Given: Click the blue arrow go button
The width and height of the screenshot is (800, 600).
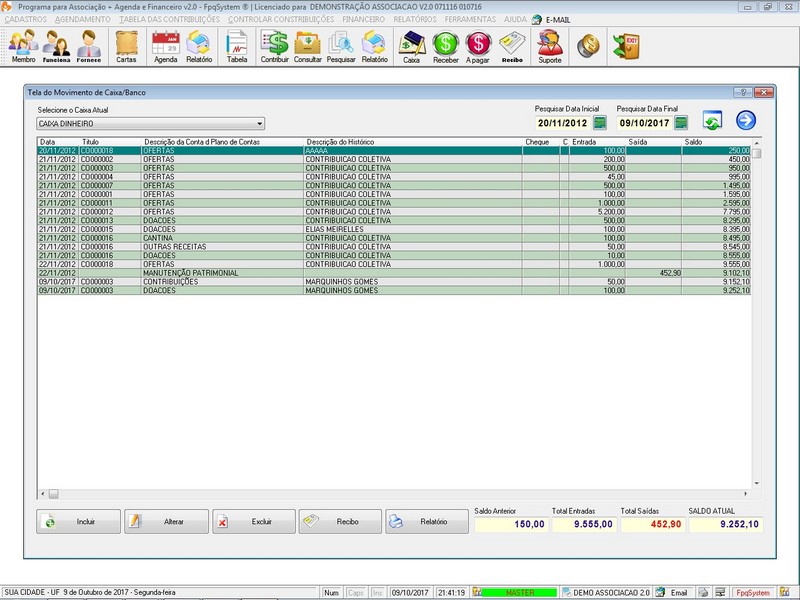Looking at the screenshot, I should pos(746,121).
